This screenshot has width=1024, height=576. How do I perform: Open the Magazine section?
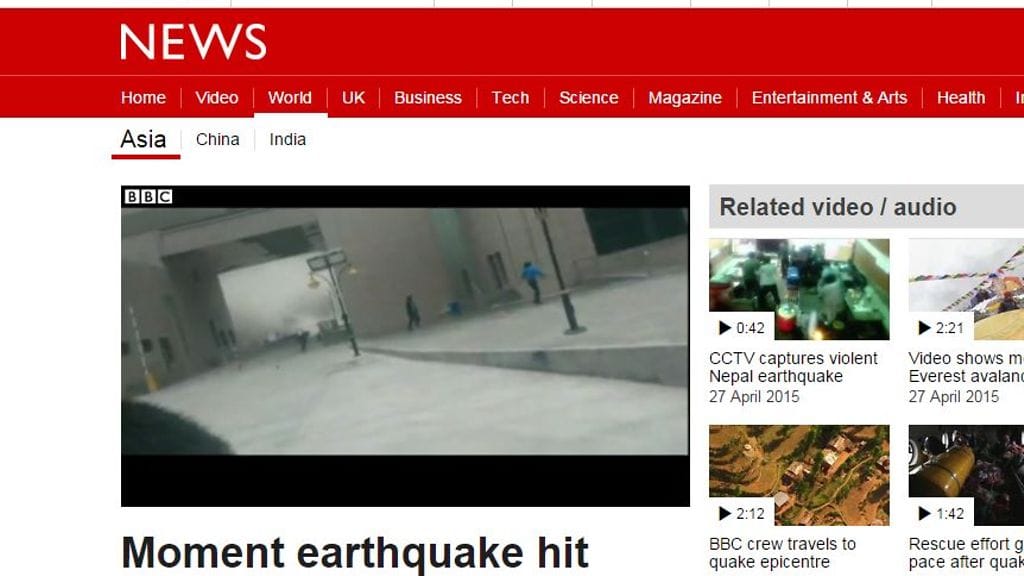click(x=685, y=98)
